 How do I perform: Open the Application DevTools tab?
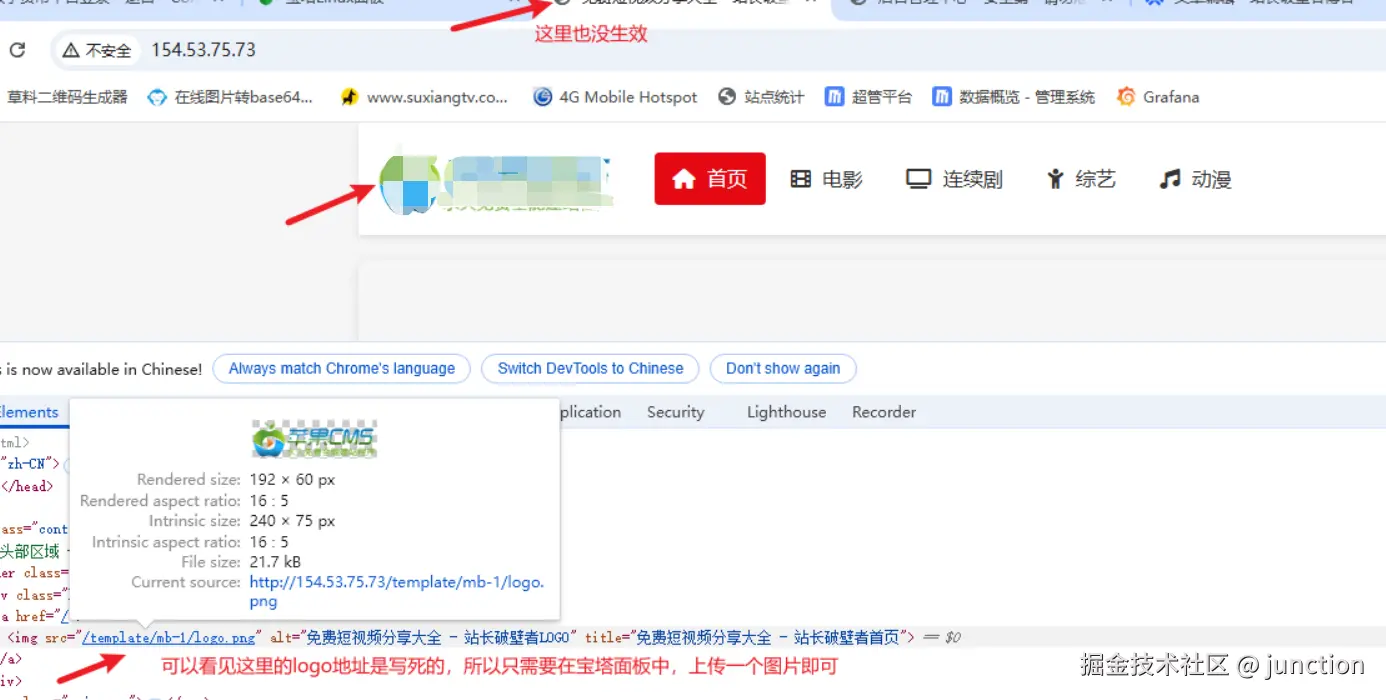click(x=590, y=412)
